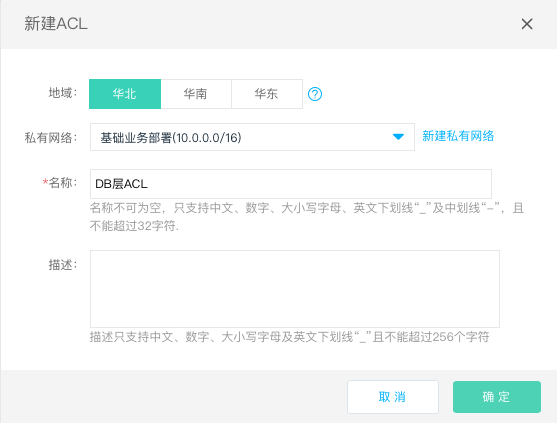Click the blue dropdown arrow in the 私有网络 field

coord(398,137)
